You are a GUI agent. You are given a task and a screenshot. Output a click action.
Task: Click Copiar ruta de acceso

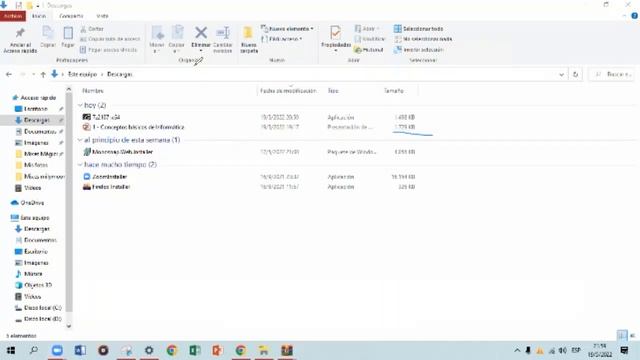click(x=110, y=39)
